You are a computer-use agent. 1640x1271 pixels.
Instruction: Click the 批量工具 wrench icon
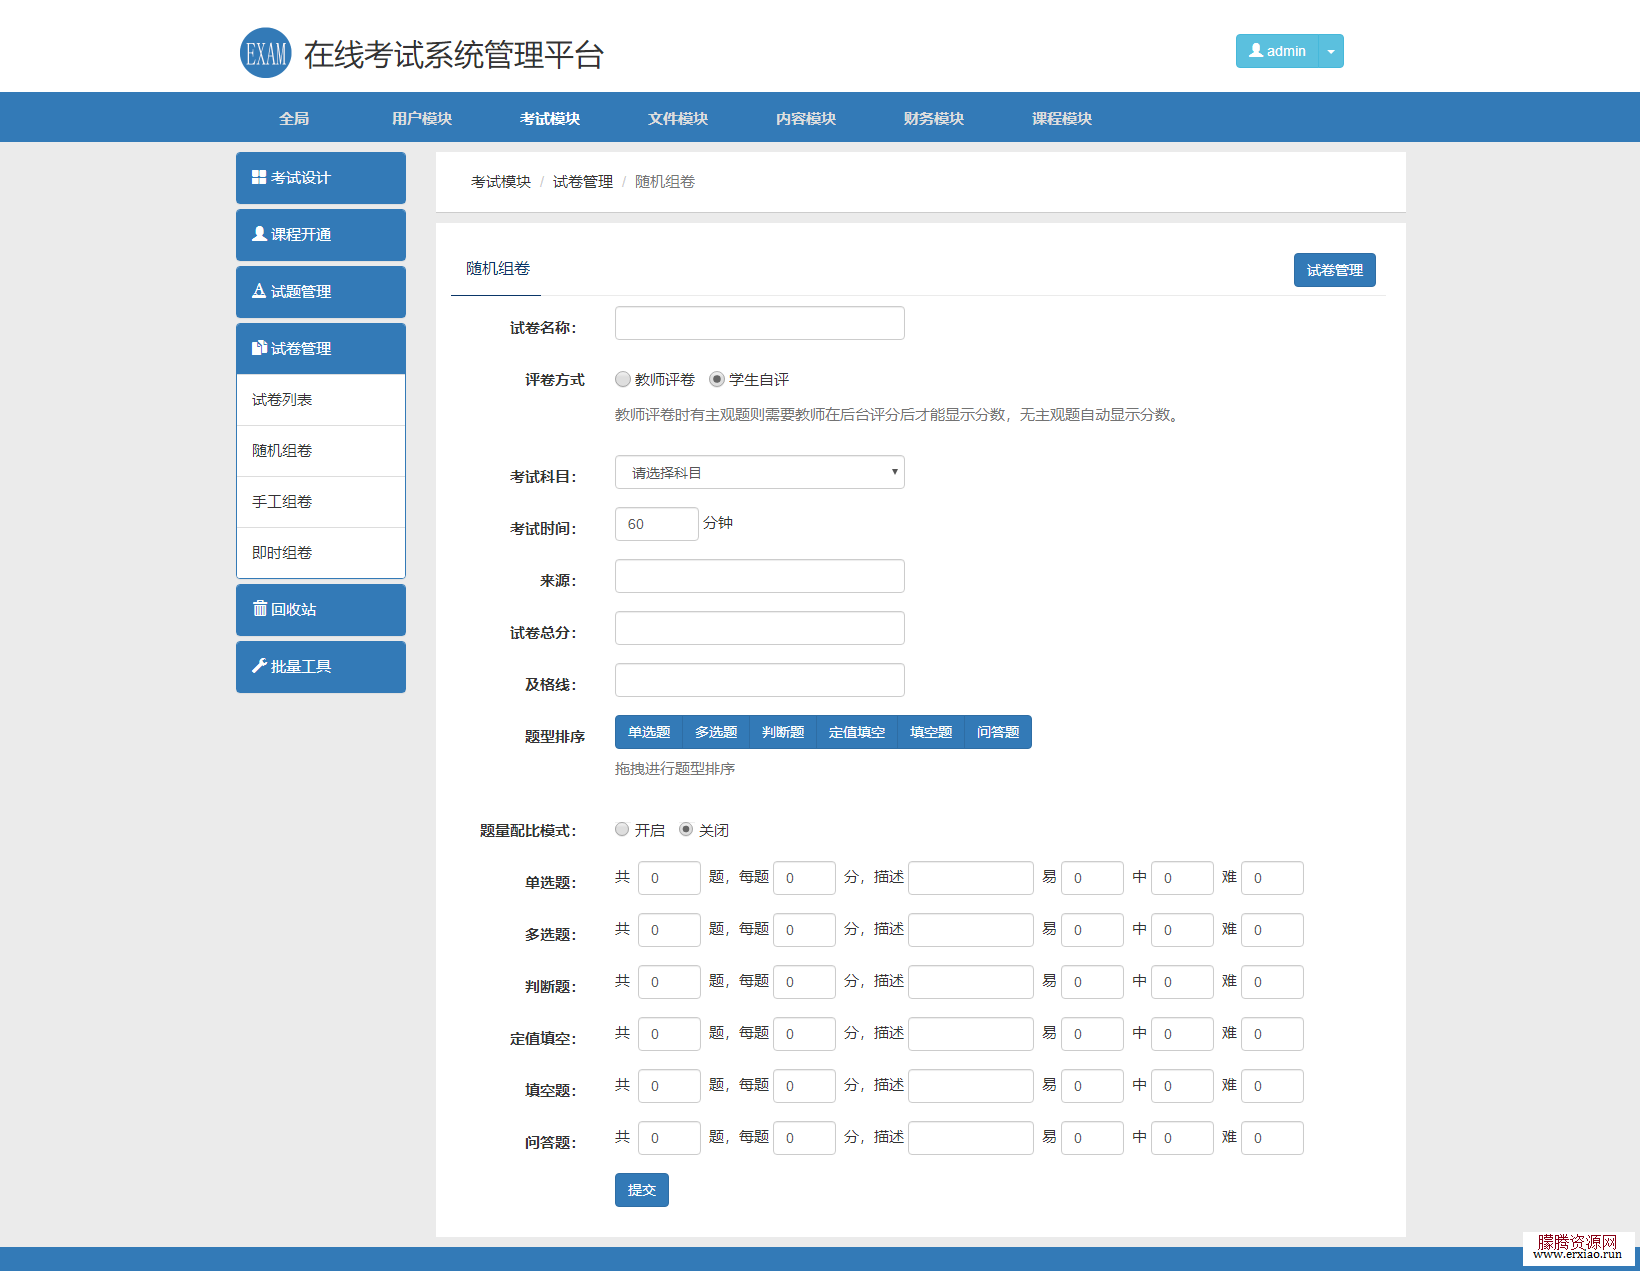click(259, 666)
